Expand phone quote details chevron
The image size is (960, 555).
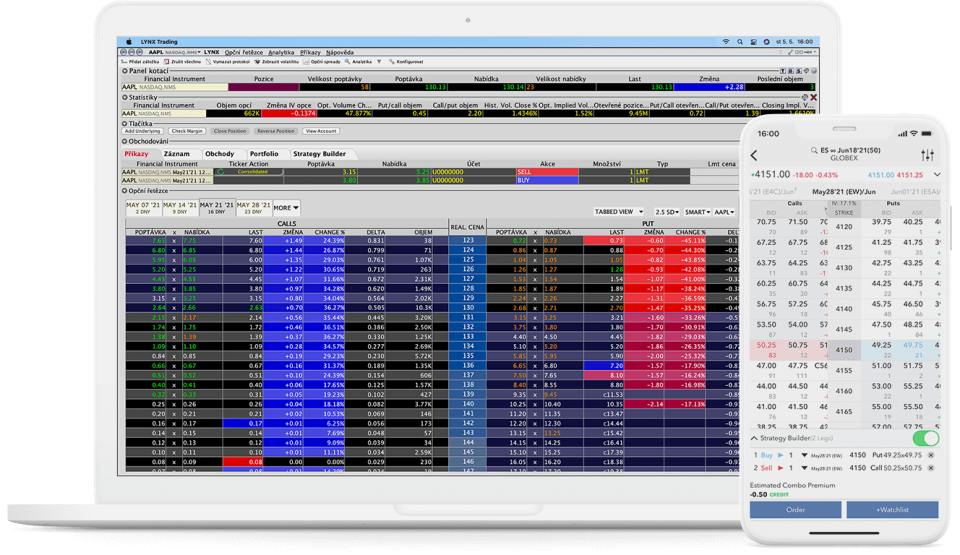tap(937, 175)
